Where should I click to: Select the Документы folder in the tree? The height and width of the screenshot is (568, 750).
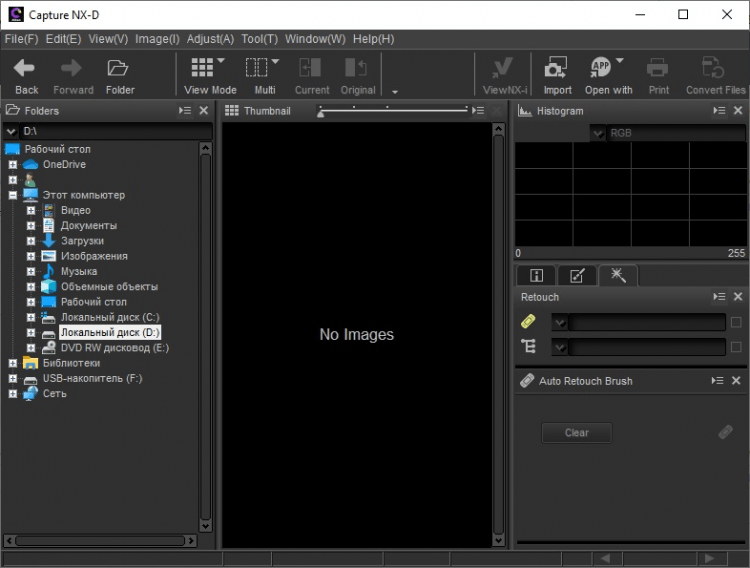click(x=88, y=226)
